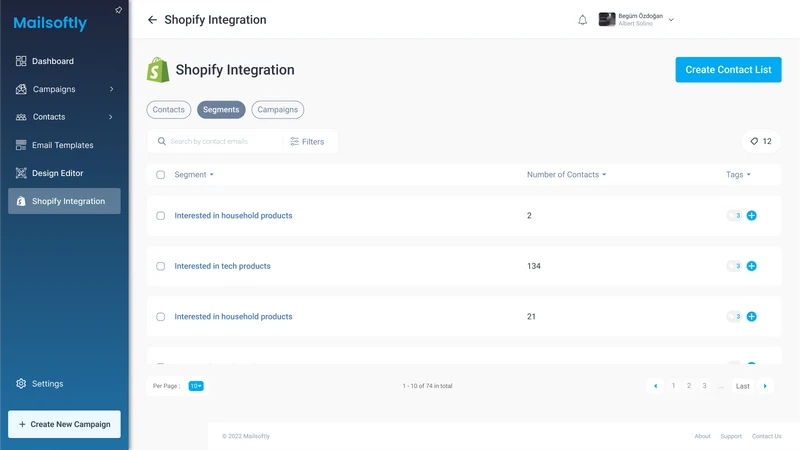Click tag badge on the 21-contact row
800x450 pixels.
pyautogui.click(x=734, y=317)
